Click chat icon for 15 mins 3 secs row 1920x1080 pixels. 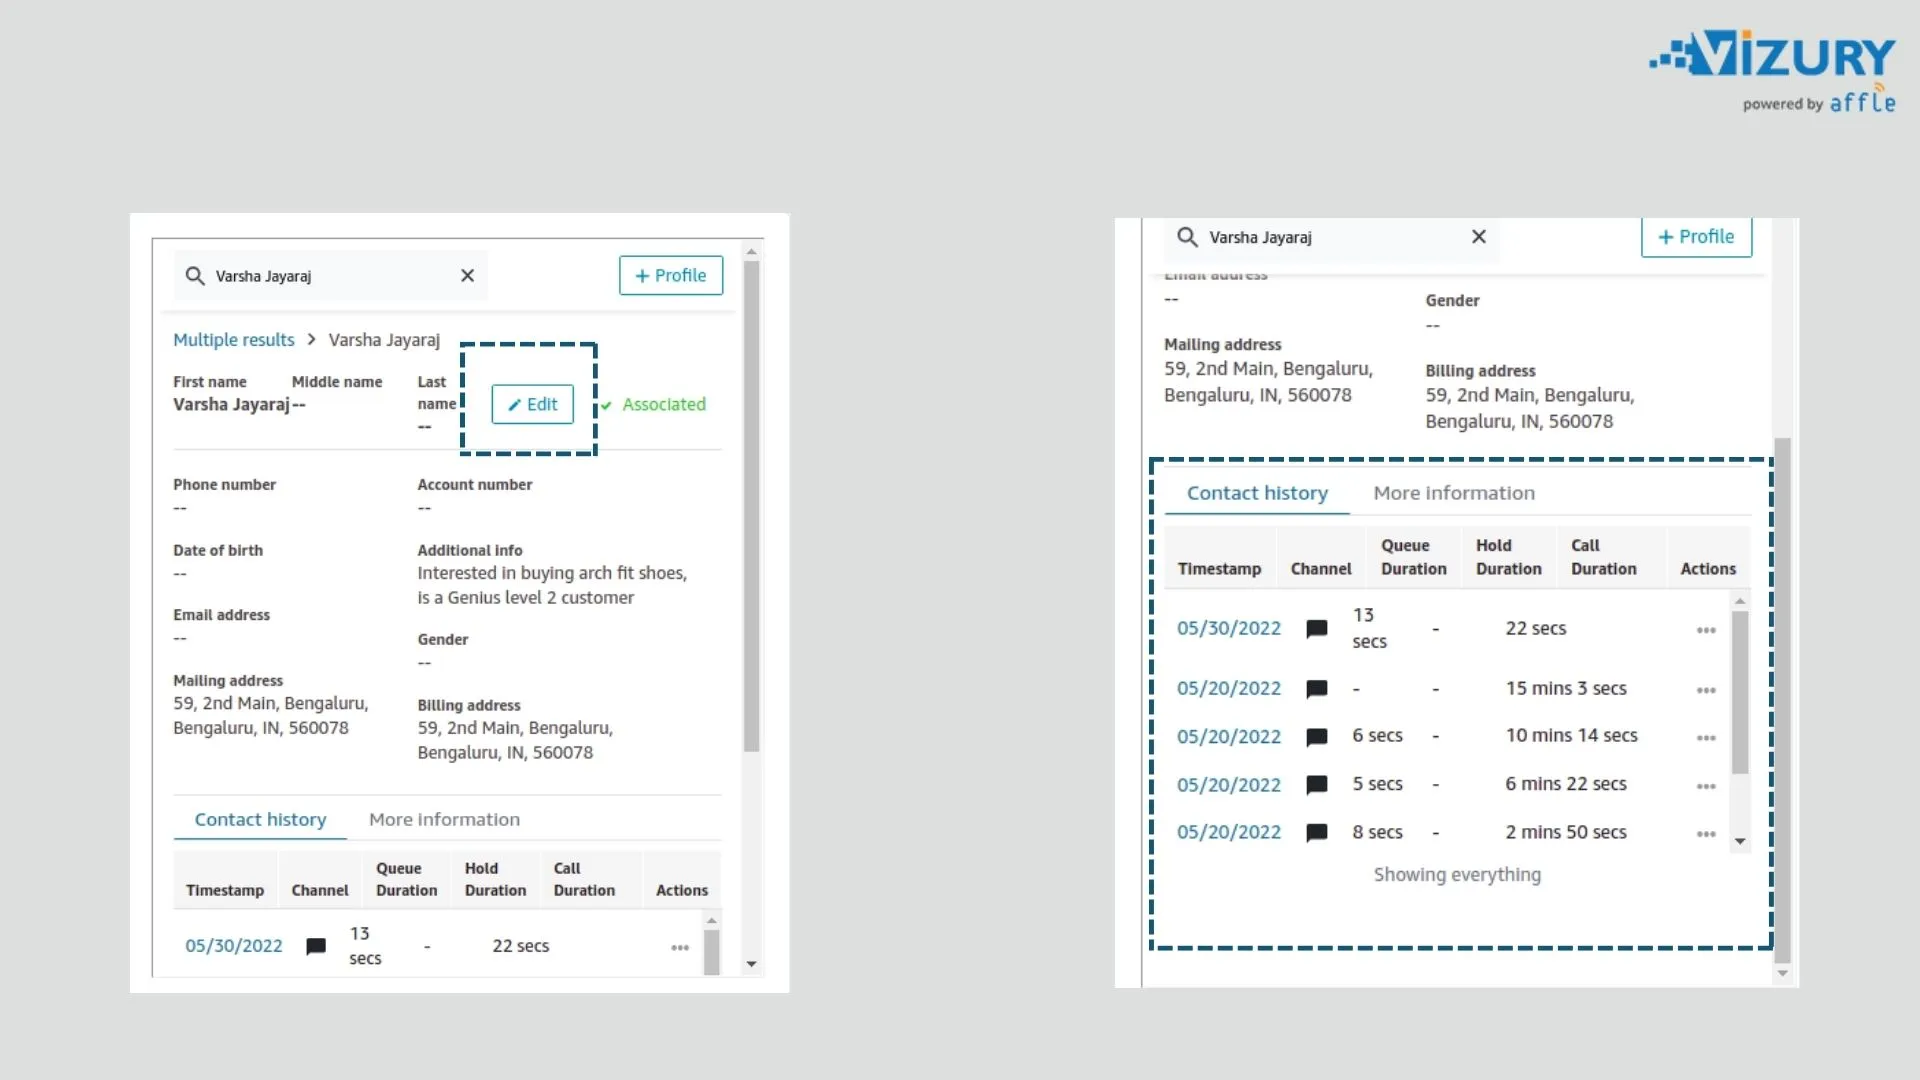1317,689
